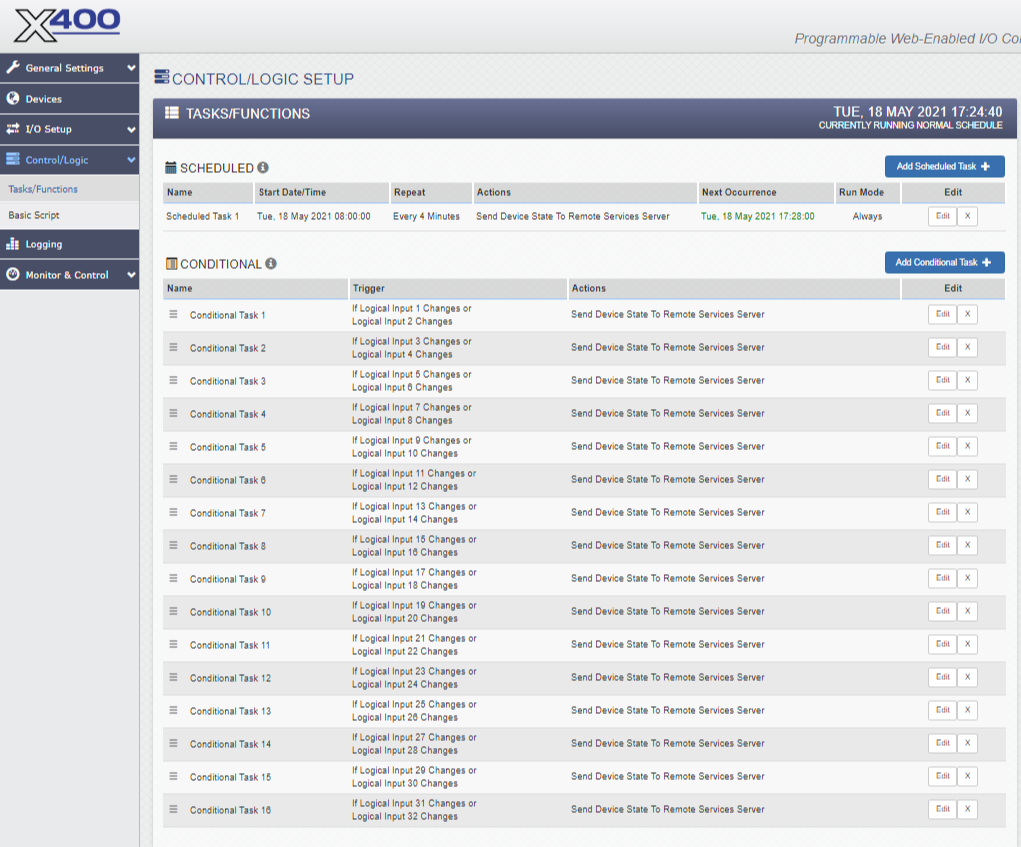Remove Conditional Task 12 via X button
1021x847 pixels.
(967, 677)
